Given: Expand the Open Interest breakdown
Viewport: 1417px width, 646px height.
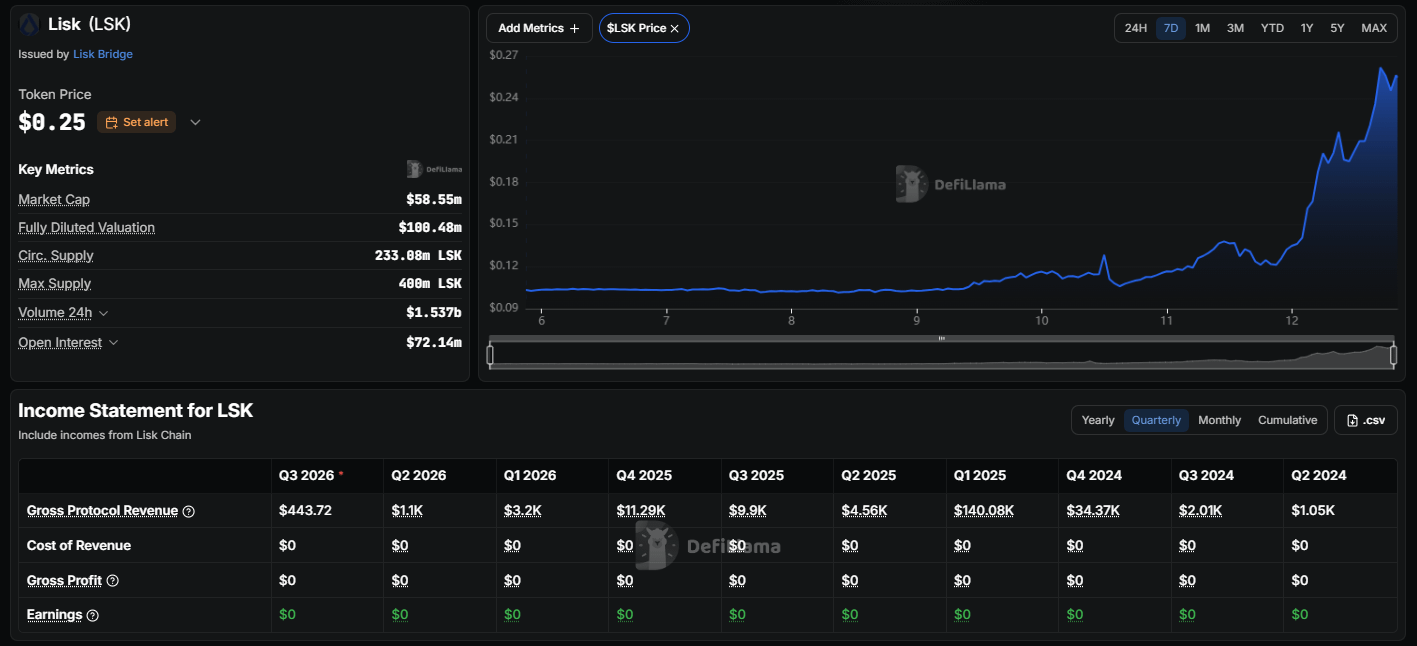Looking at the screenshot, I should pyautogui.click(x=113, y=342).
